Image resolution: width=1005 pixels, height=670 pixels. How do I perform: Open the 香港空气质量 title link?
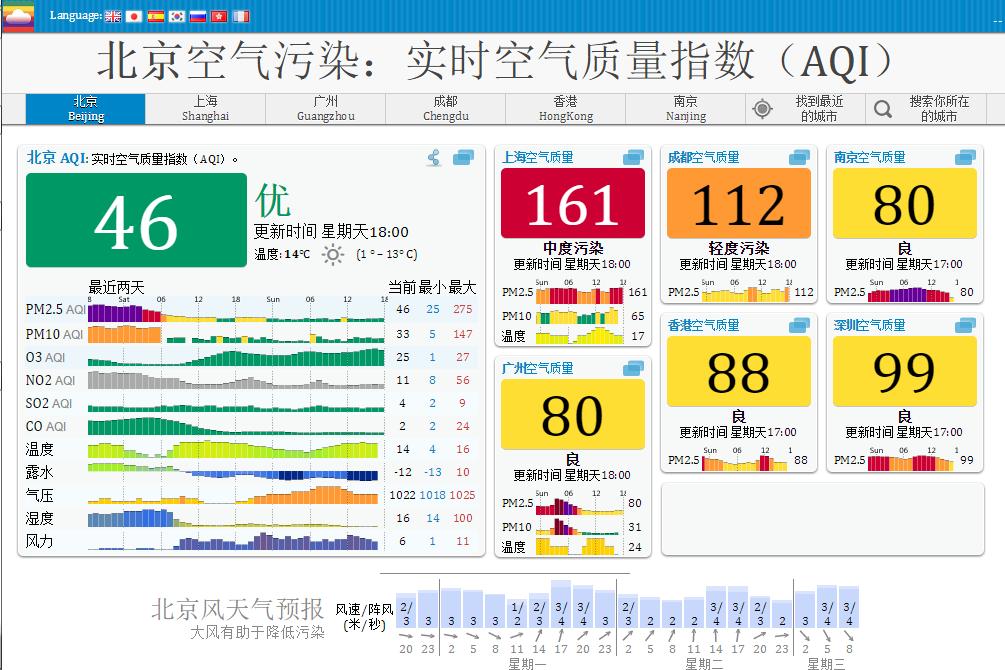pyautogui.click(x=703, y=326)
